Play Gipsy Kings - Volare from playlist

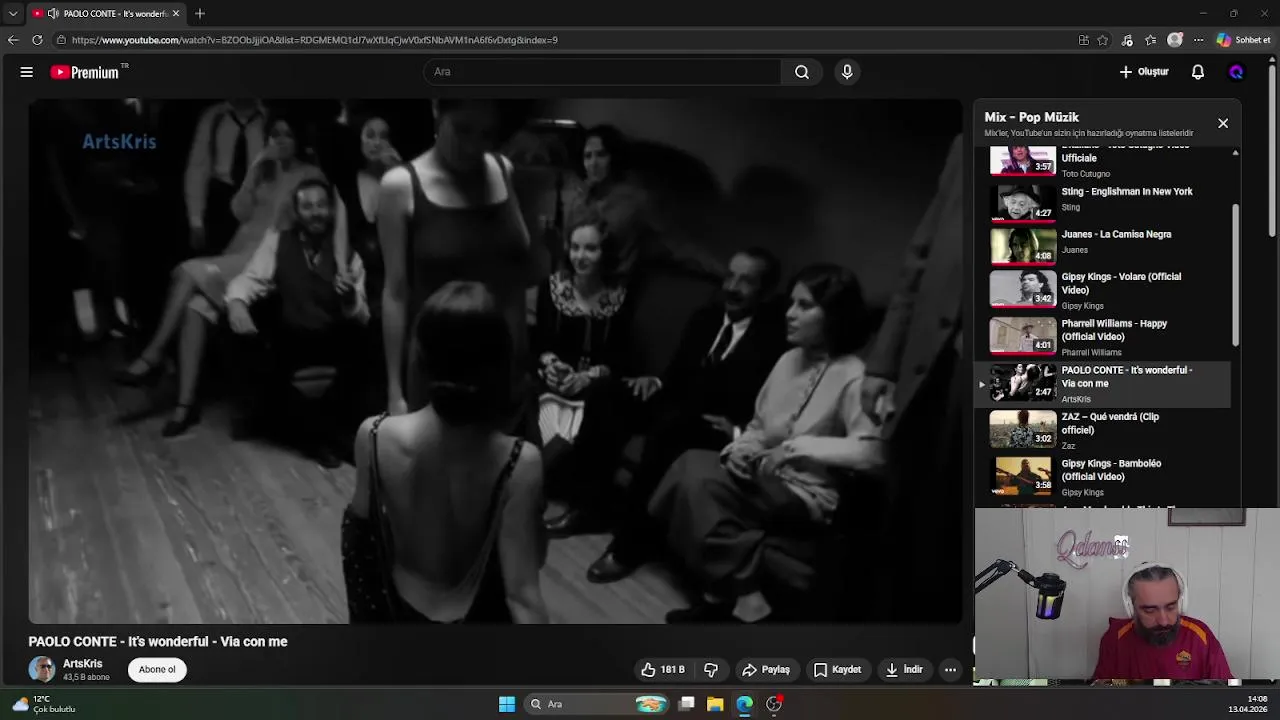pos(1104,290)
